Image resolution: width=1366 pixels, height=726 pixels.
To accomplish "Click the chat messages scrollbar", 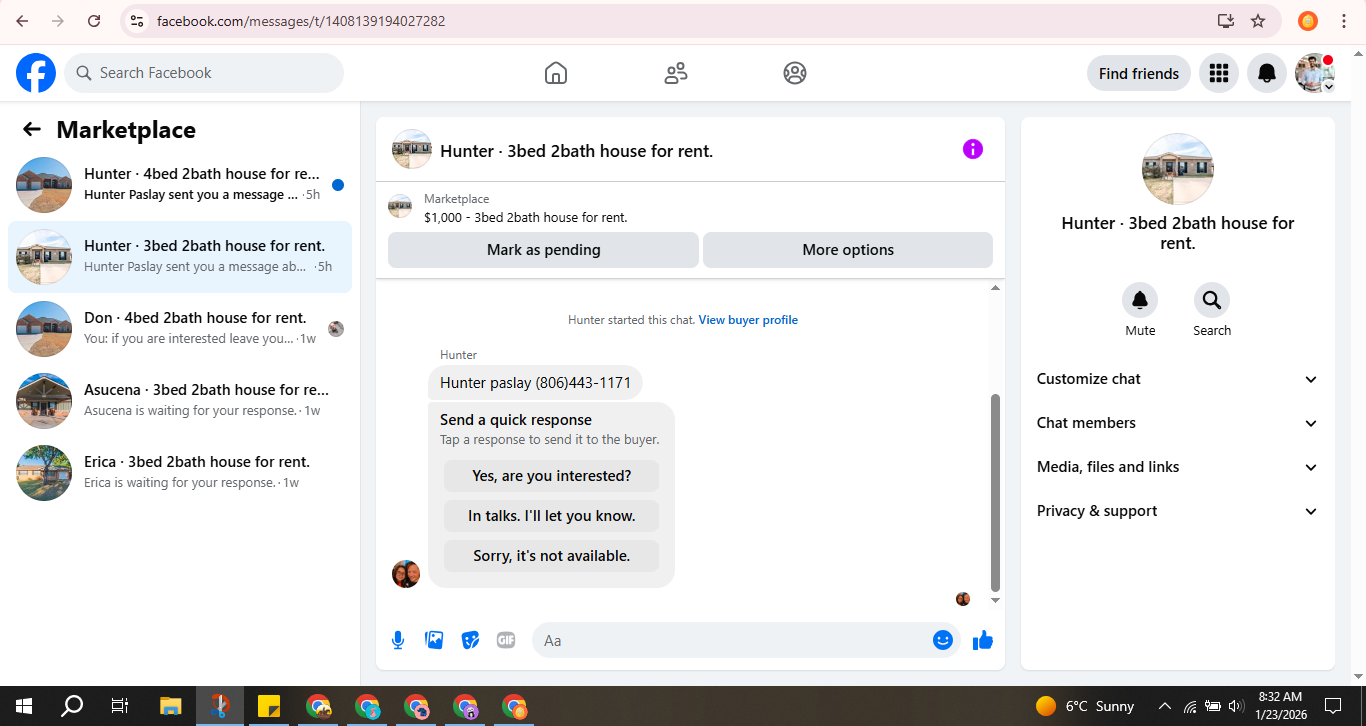I will click(995, 492).
